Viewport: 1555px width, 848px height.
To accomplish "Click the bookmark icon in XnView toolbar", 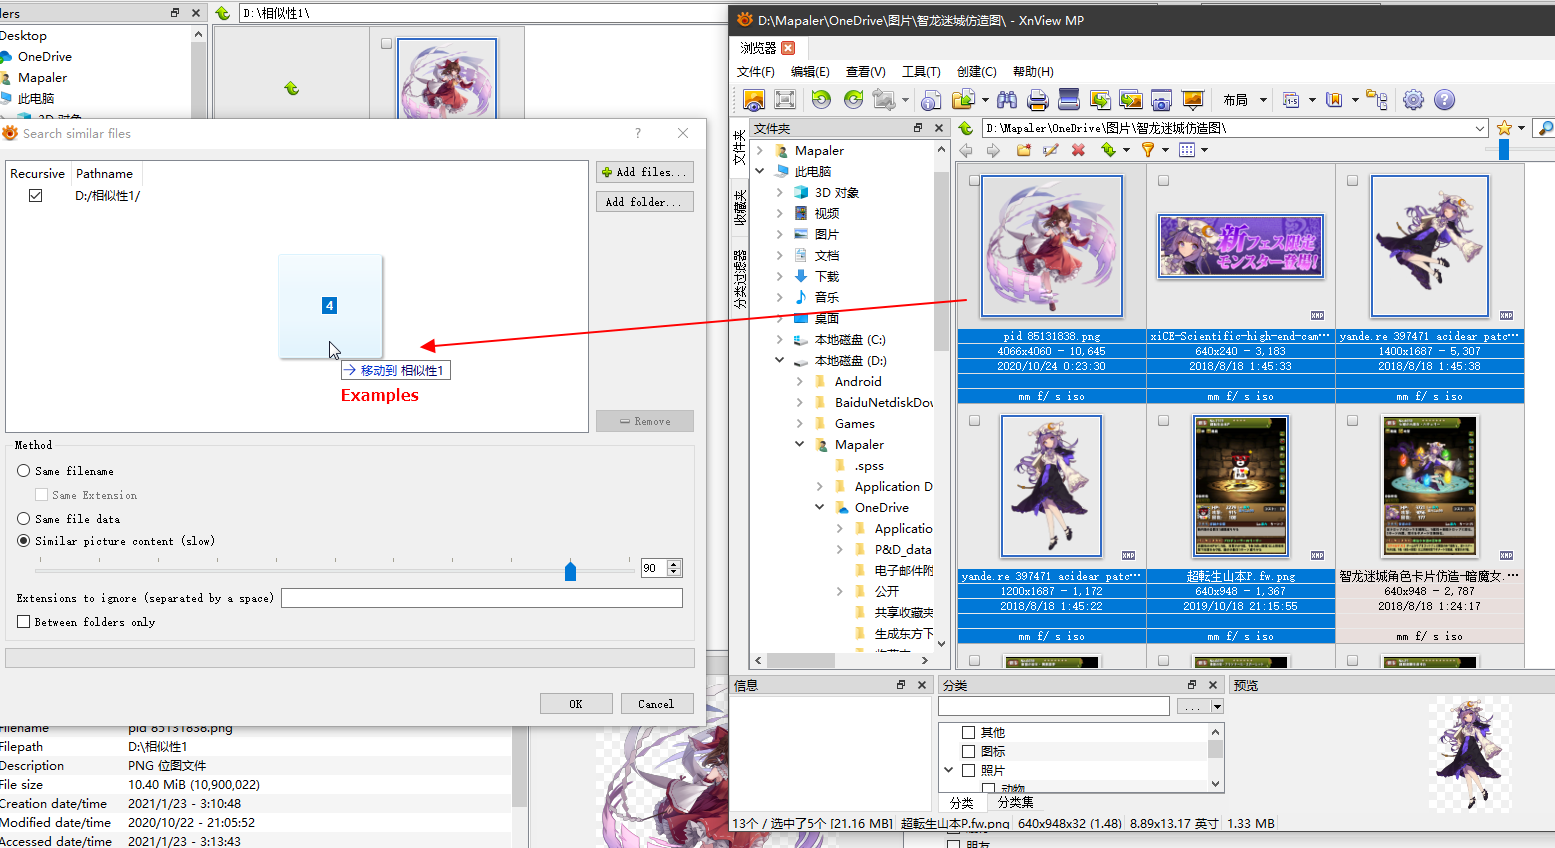I will [x=1333, y=100].
